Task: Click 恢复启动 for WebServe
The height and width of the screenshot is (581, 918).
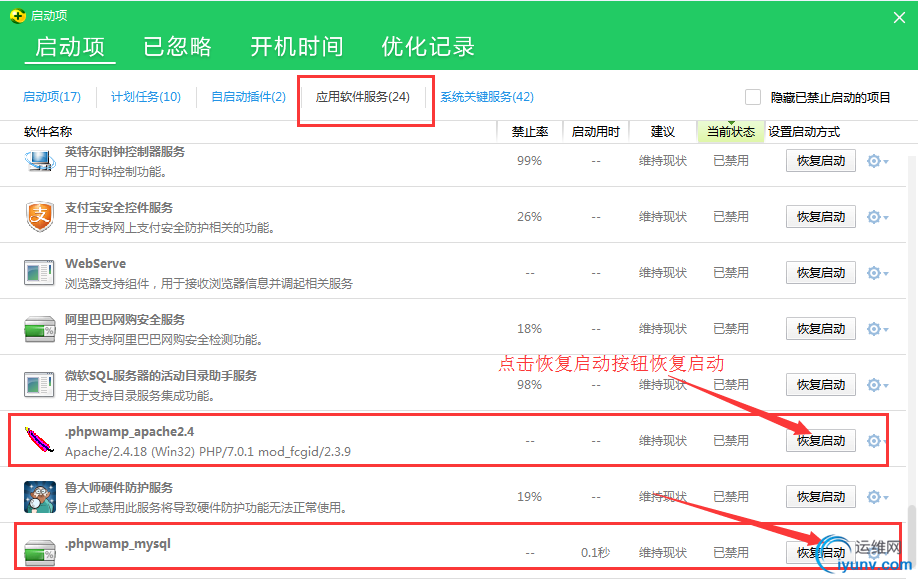Action: click(x=820, y=273)
